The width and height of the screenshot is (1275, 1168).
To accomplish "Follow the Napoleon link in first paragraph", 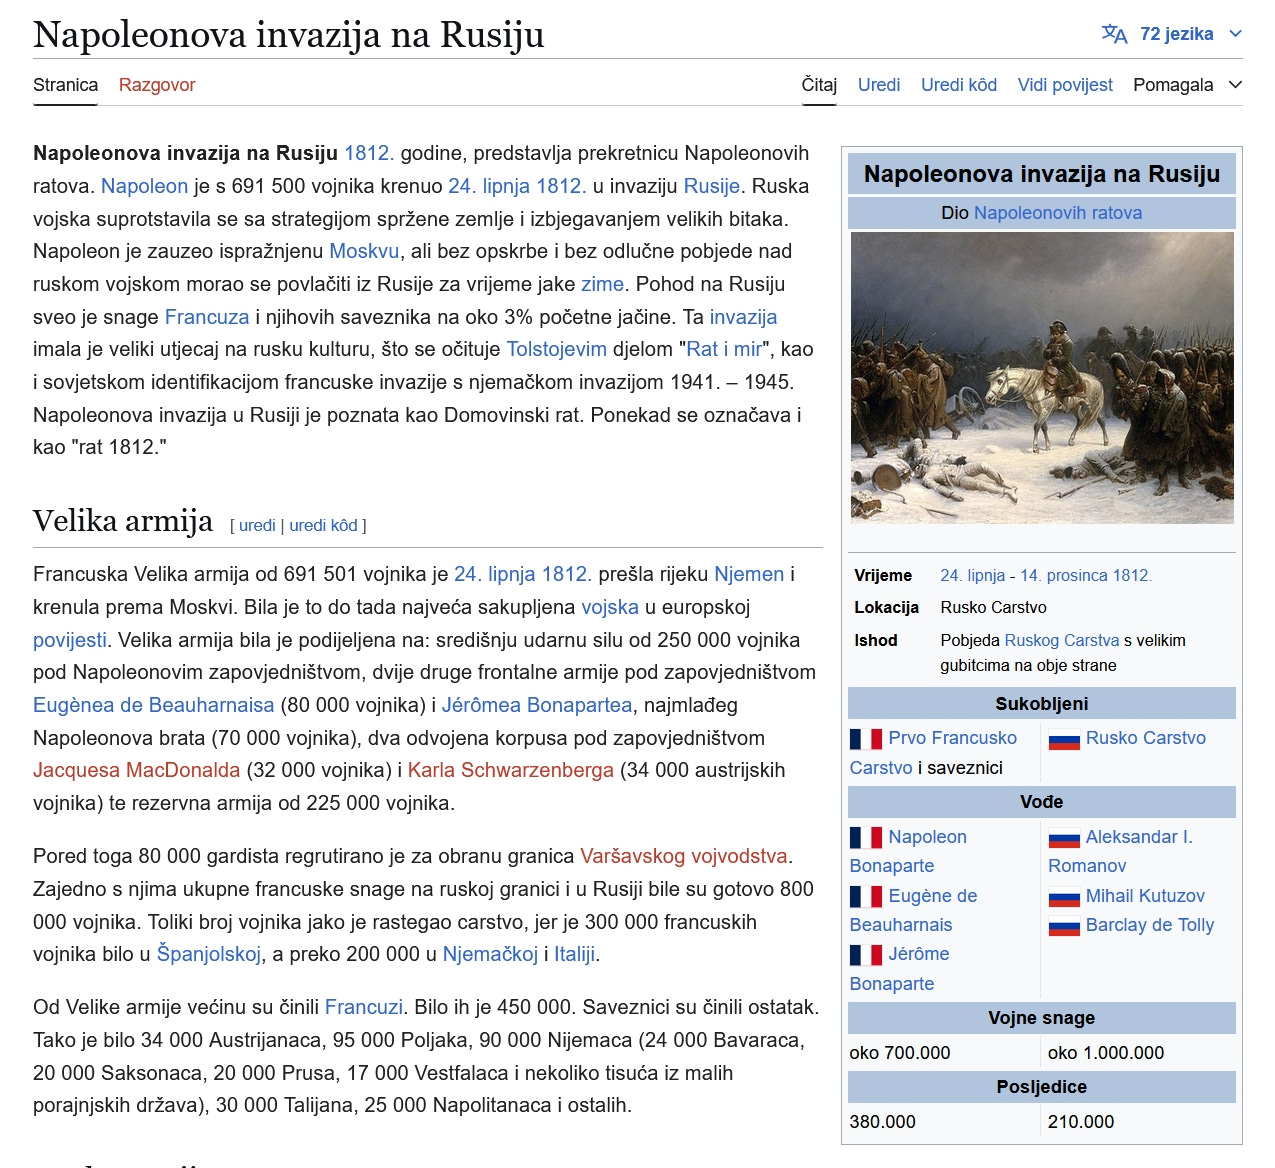I will pyautogui.click(x=144, y=186).
